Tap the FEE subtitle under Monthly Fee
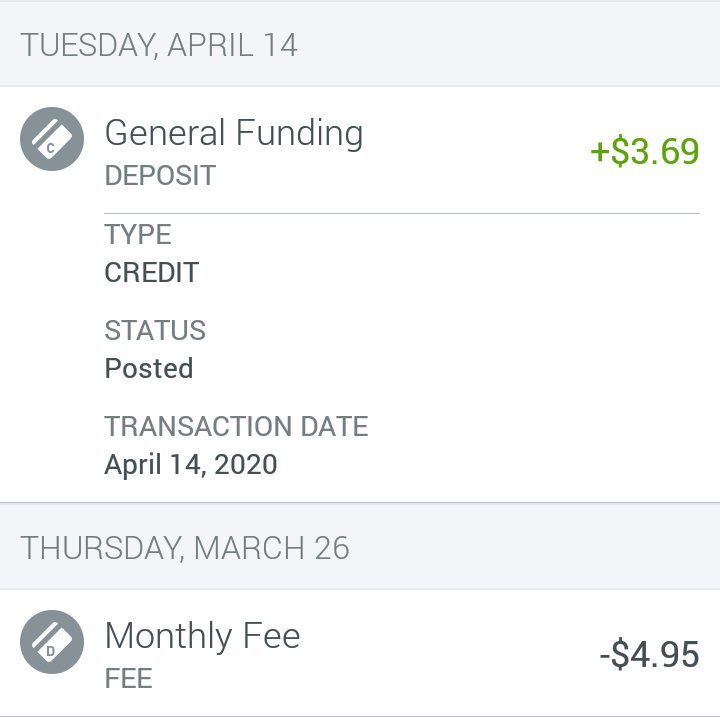Viewport: 720px width, 717px height. (128, 679)
